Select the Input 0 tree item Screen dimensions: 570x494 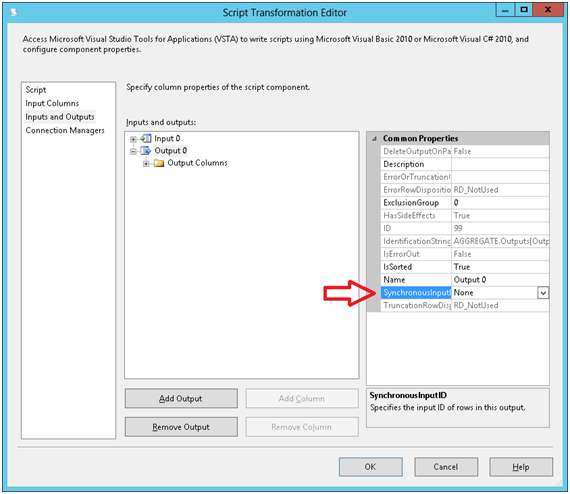(x=167, y=138)
